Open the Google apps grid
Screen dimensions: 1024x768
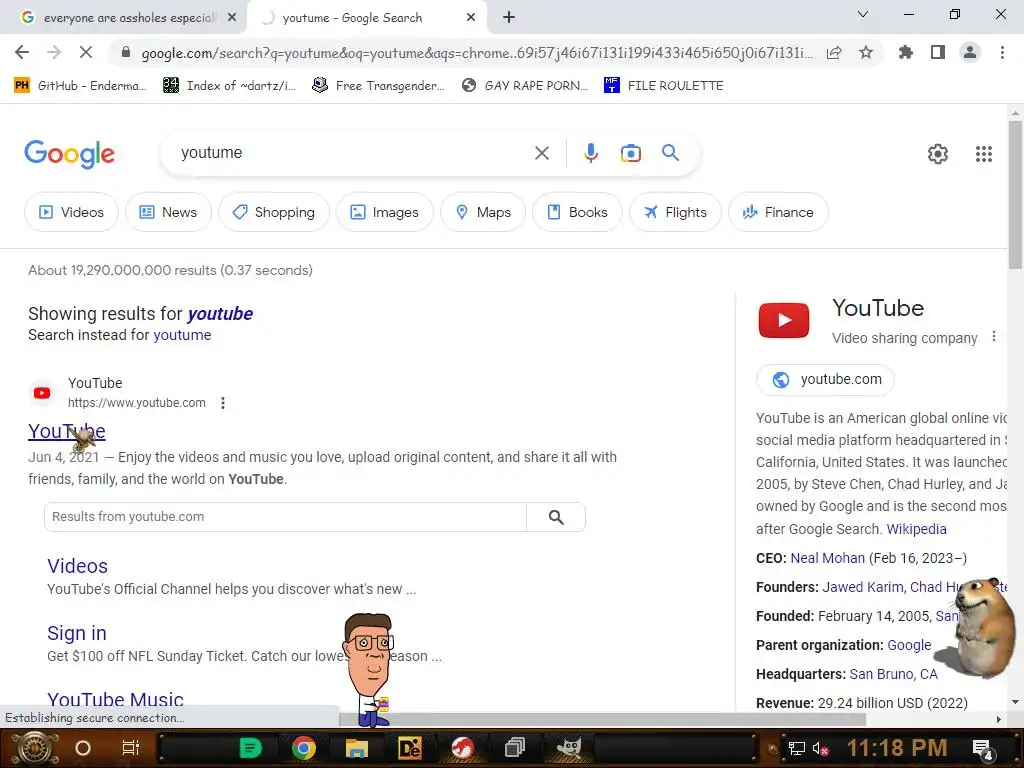point(984,153)
